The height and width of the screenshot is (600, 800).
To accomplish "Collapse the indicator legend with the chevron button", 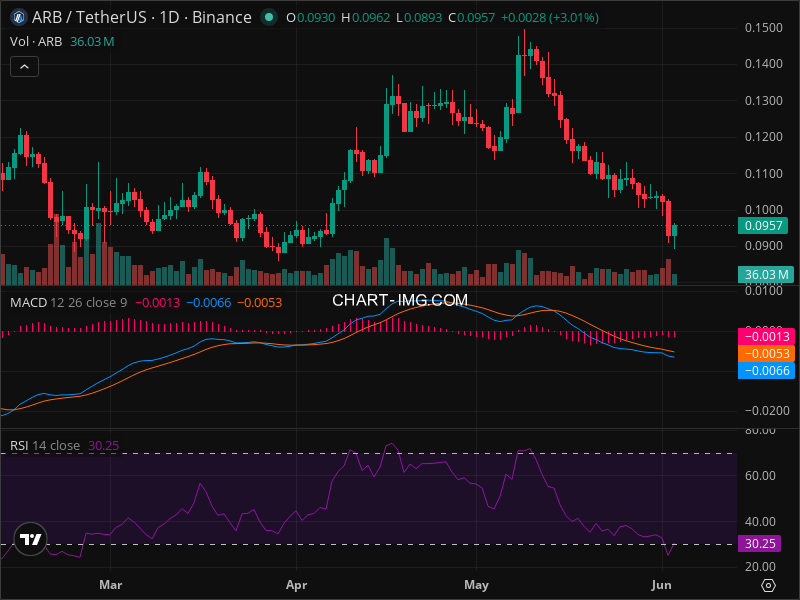I will [x=24, y=67].
